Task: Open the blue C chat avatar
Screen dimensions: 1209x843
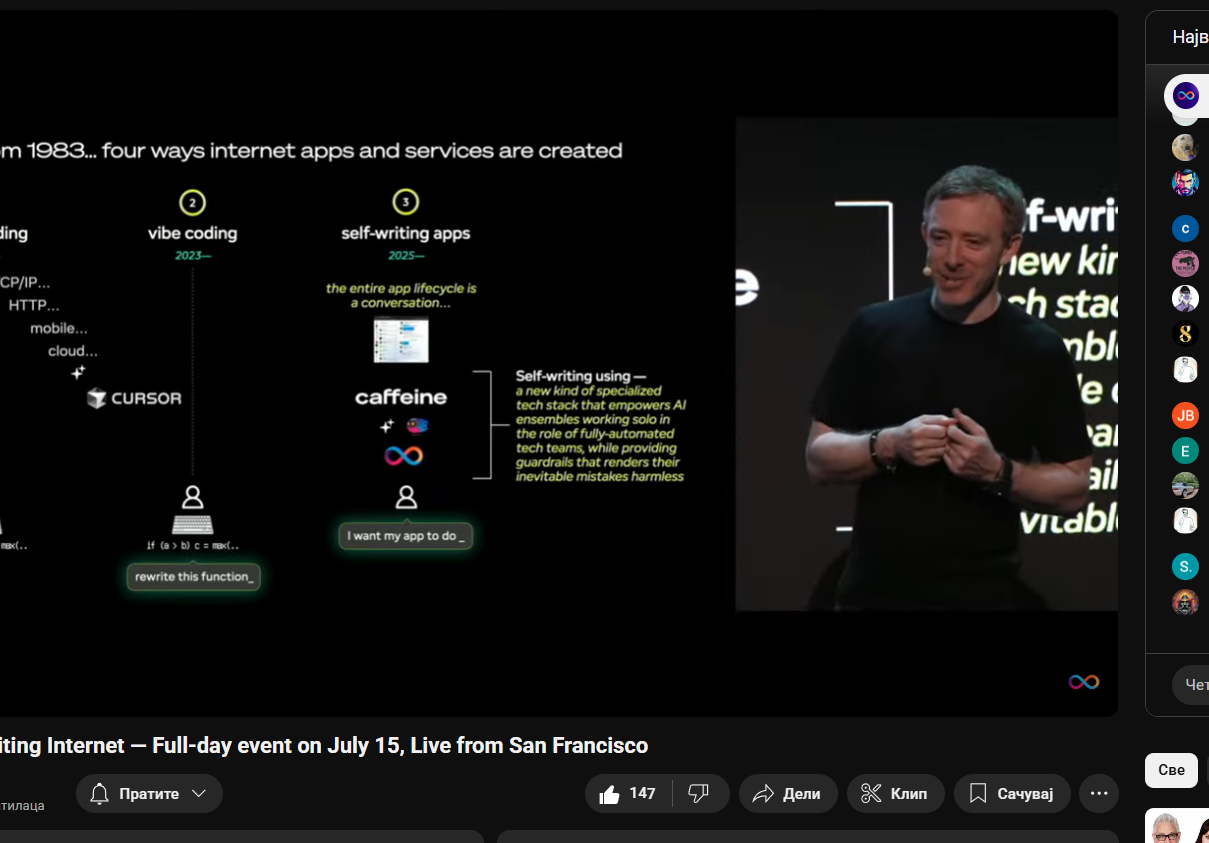Action: pos(1185,228)
